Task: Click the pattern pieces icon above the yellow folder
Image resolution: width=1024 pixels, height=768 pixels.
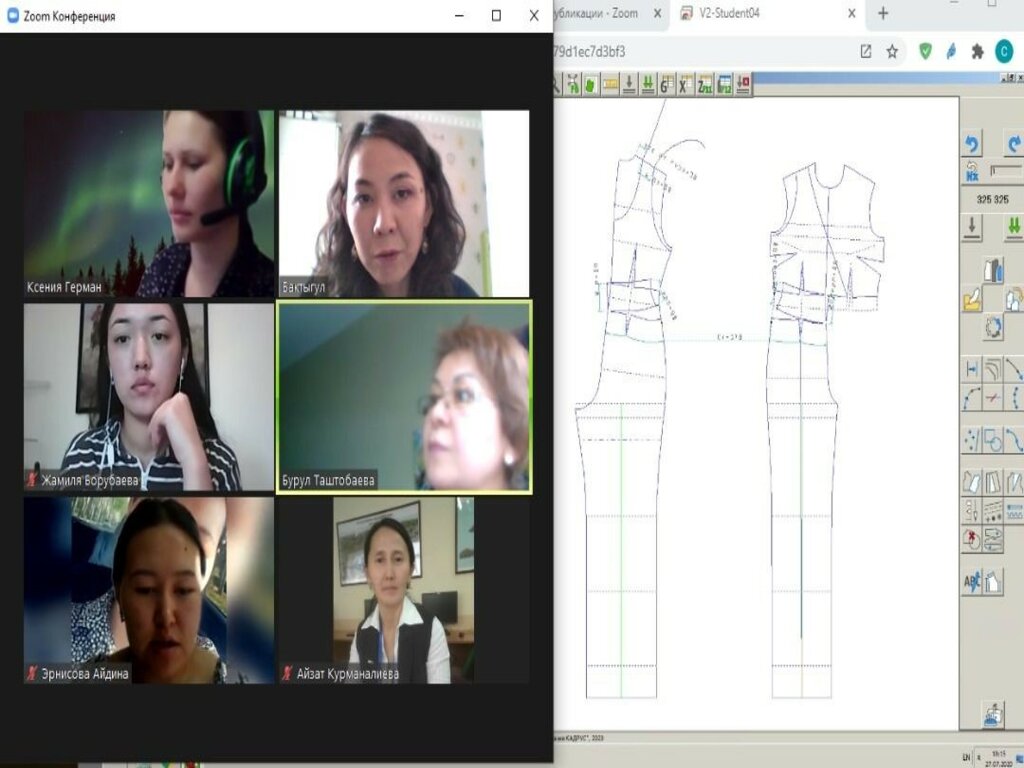Action: (x=993, y=270)
